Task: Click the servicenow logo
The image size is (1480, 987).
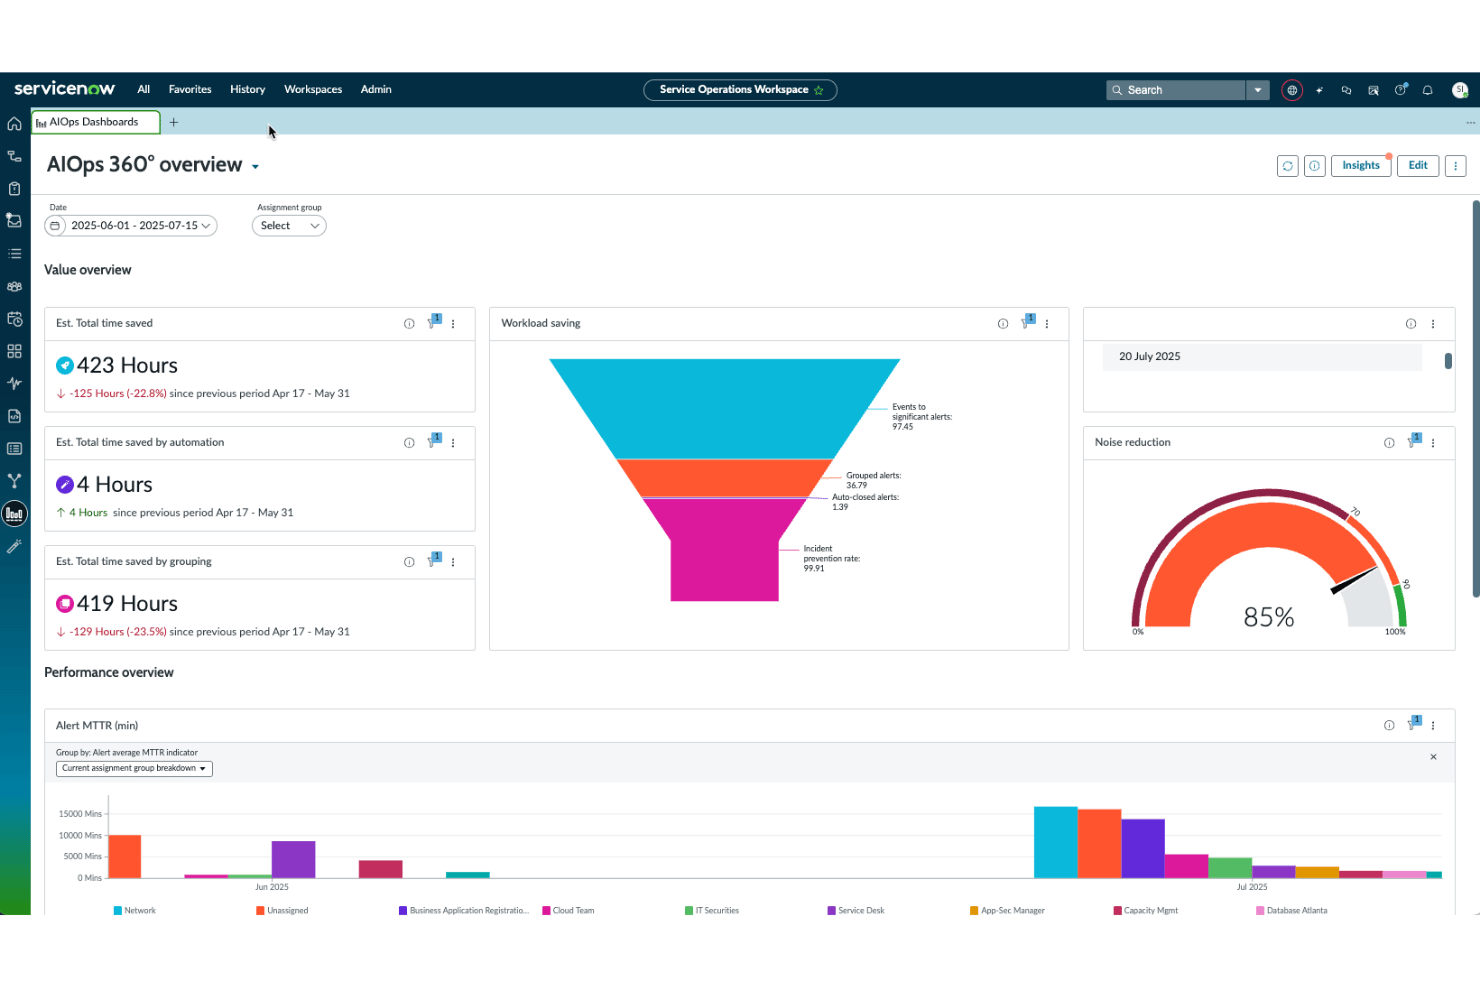Action: [x=64, y=89]
